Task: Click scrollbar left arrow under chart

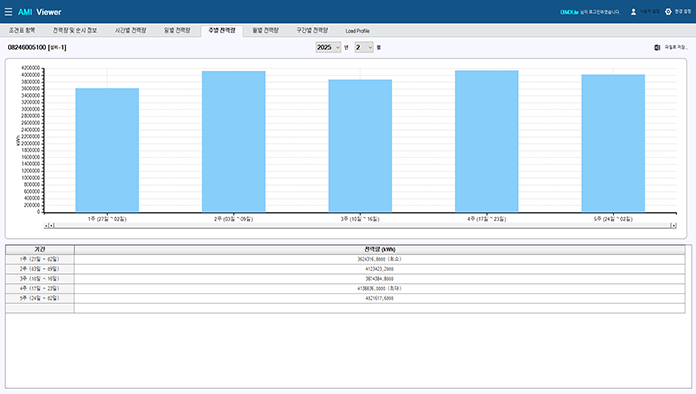Action: [x=46, y=226]
